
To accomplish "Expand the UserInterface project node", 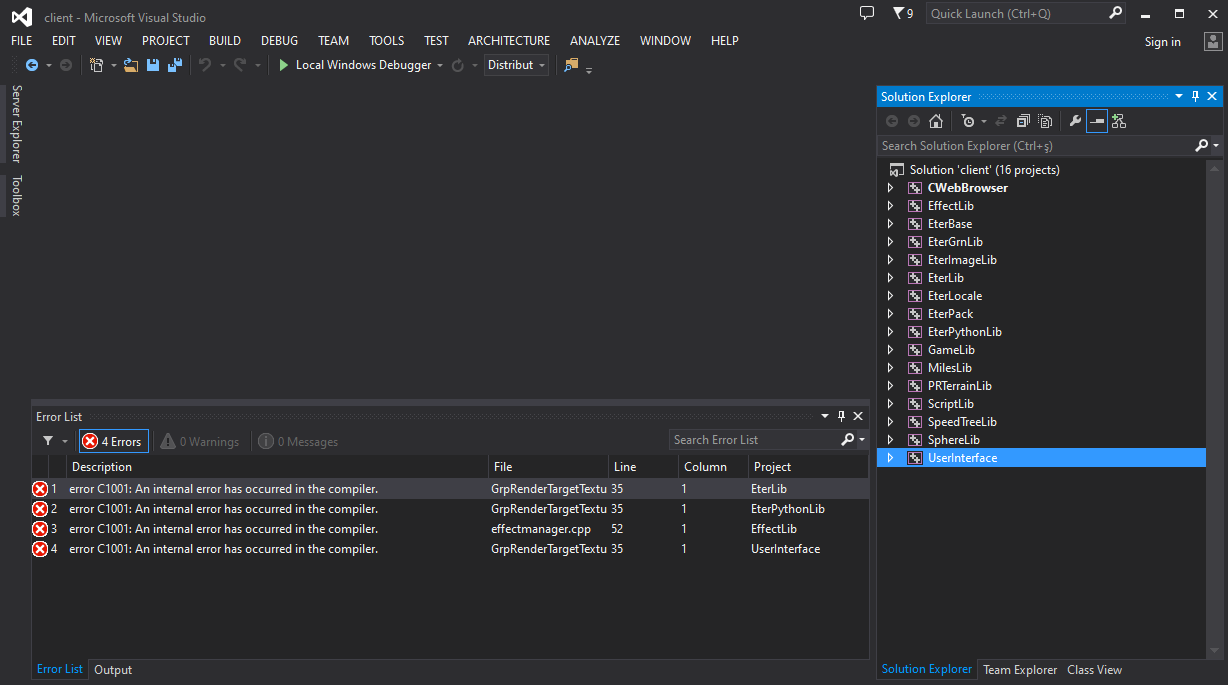I will click(890, 458).
